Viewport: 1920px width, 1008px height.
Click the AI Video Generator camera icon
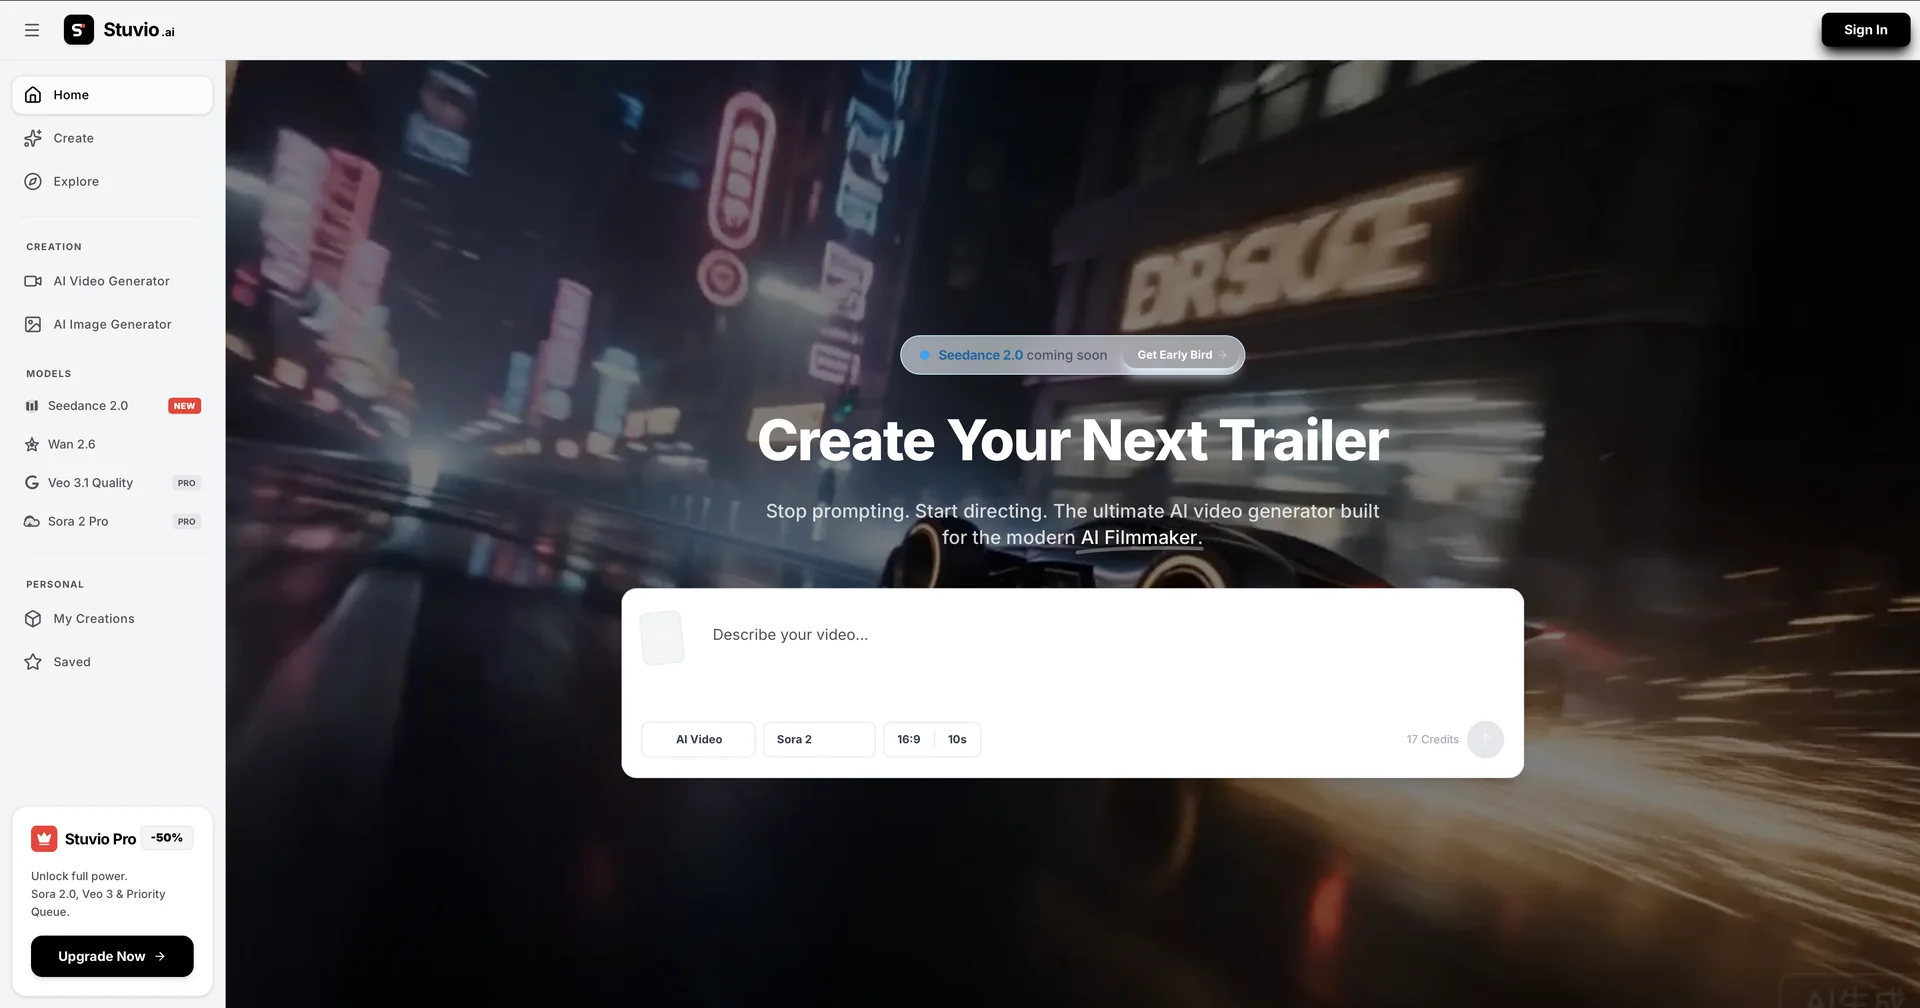click(x=33, y=281)
